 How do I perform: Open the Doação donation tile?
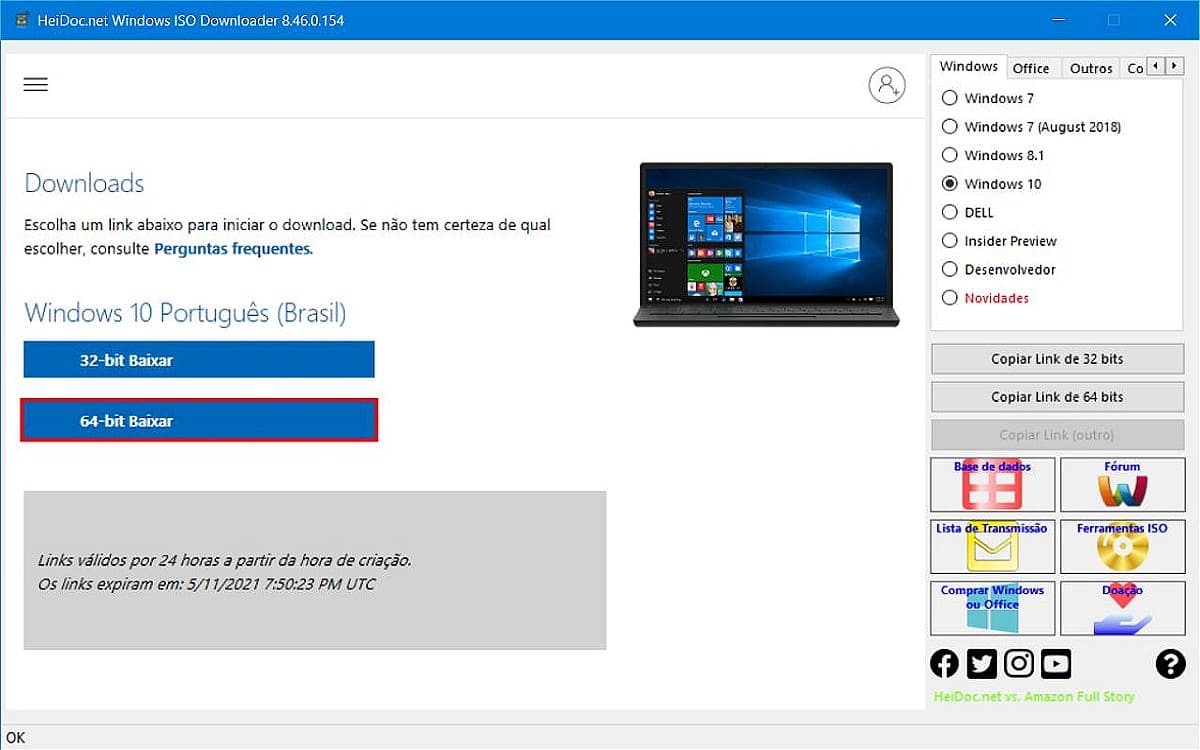pyautogui.click(x=1122, y=609)
